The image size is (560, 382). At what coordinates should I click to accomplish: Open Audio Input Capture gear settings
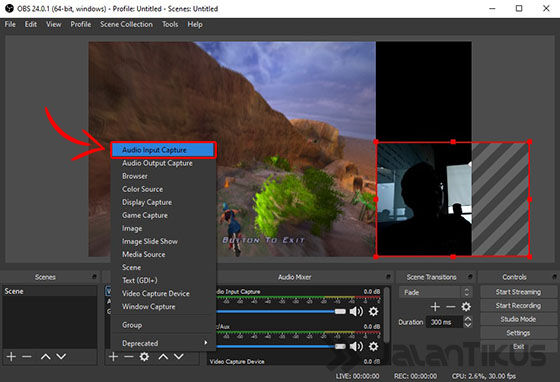click(373, 312)
